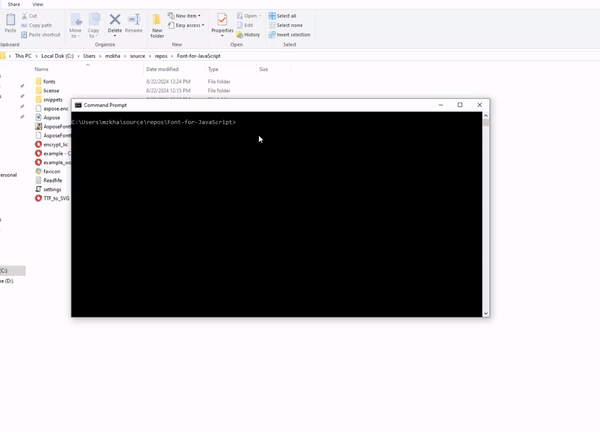Open the History ribbon item
The height and width of the screenshot is (432, 600).
pyautogui.click(x=251, y=34)
